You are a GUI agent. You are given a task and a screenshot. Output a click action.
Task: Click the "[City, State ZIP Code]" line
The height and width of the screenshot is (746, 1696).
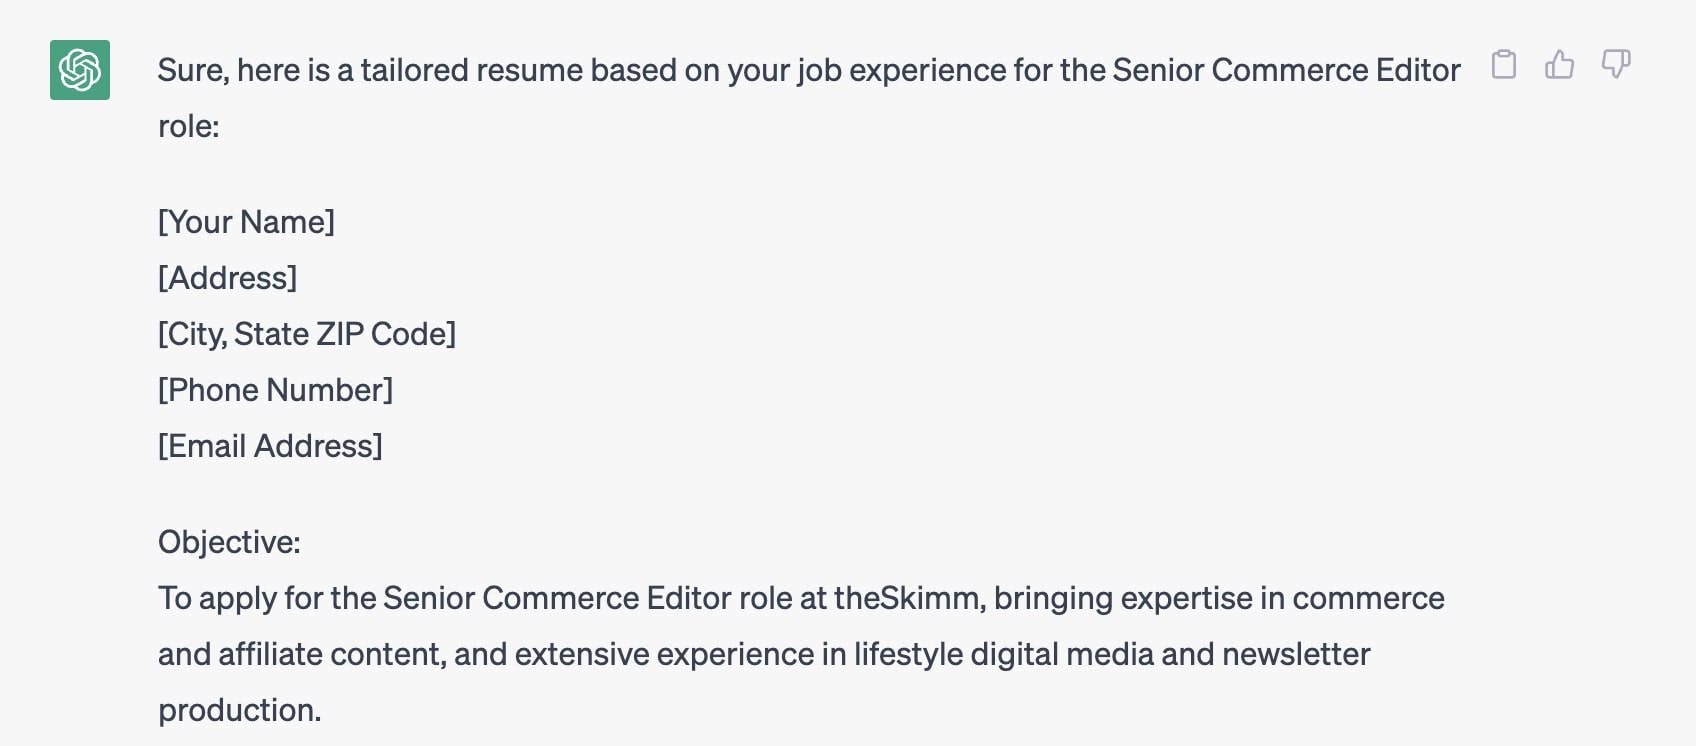tap(307, 334)
